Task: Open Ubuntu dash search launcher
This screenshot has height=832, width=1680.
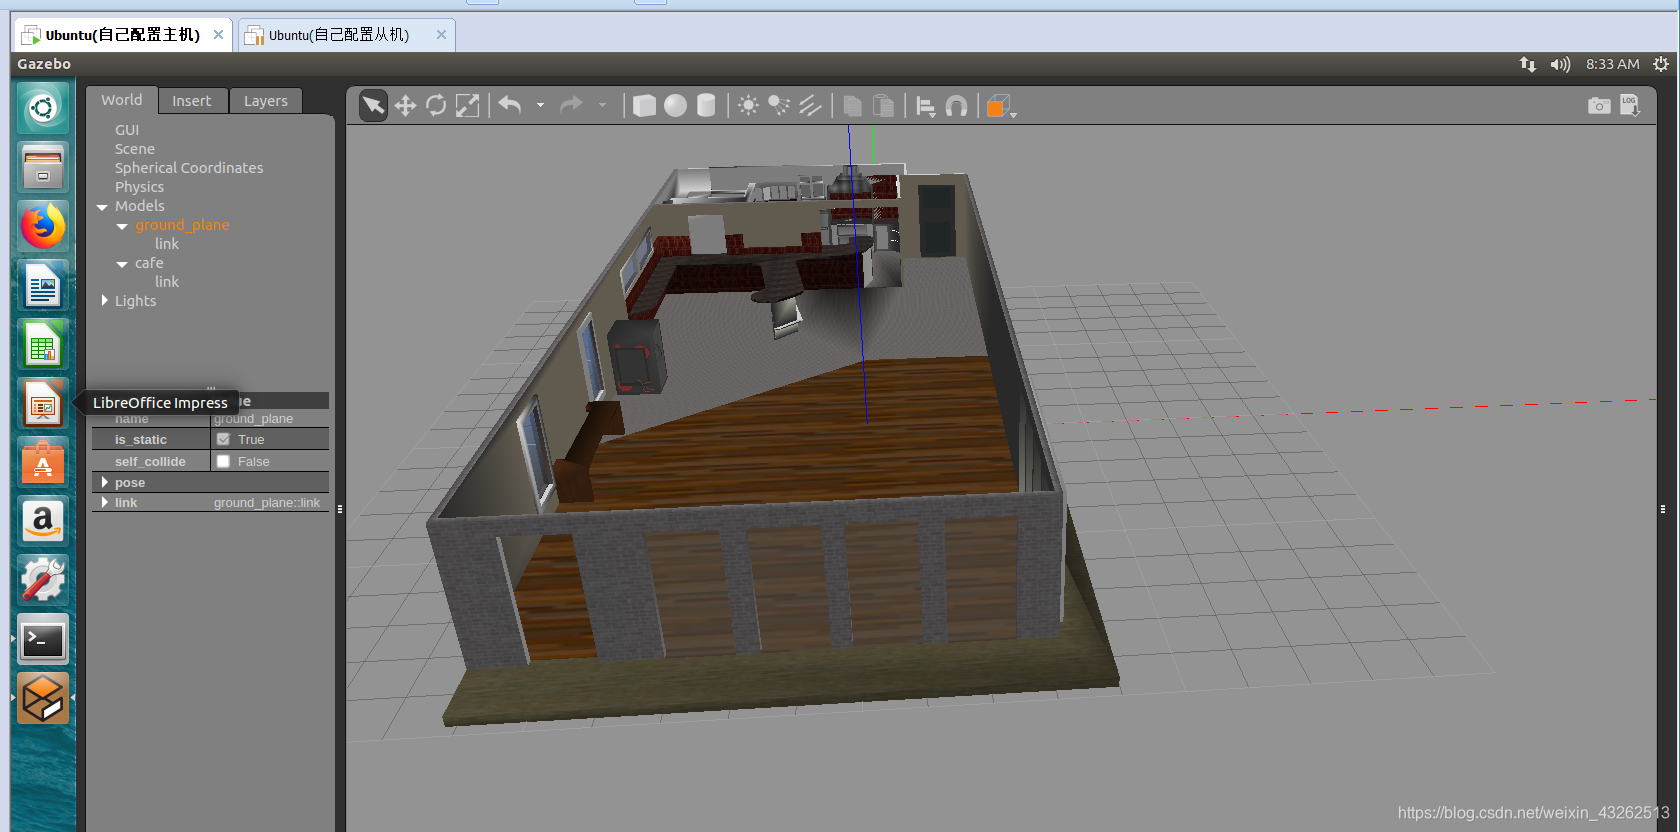Action: point(43,107)
